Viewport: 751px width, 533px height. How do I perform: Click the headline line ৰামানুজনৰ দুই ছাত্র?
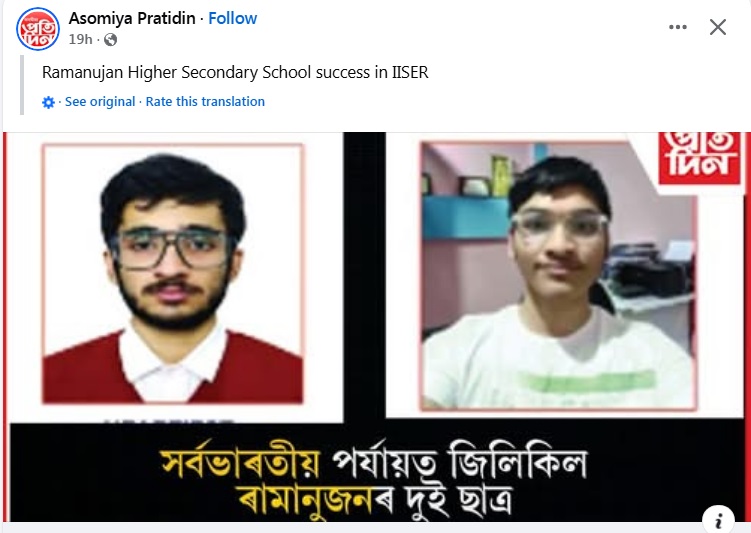(375, 500)
